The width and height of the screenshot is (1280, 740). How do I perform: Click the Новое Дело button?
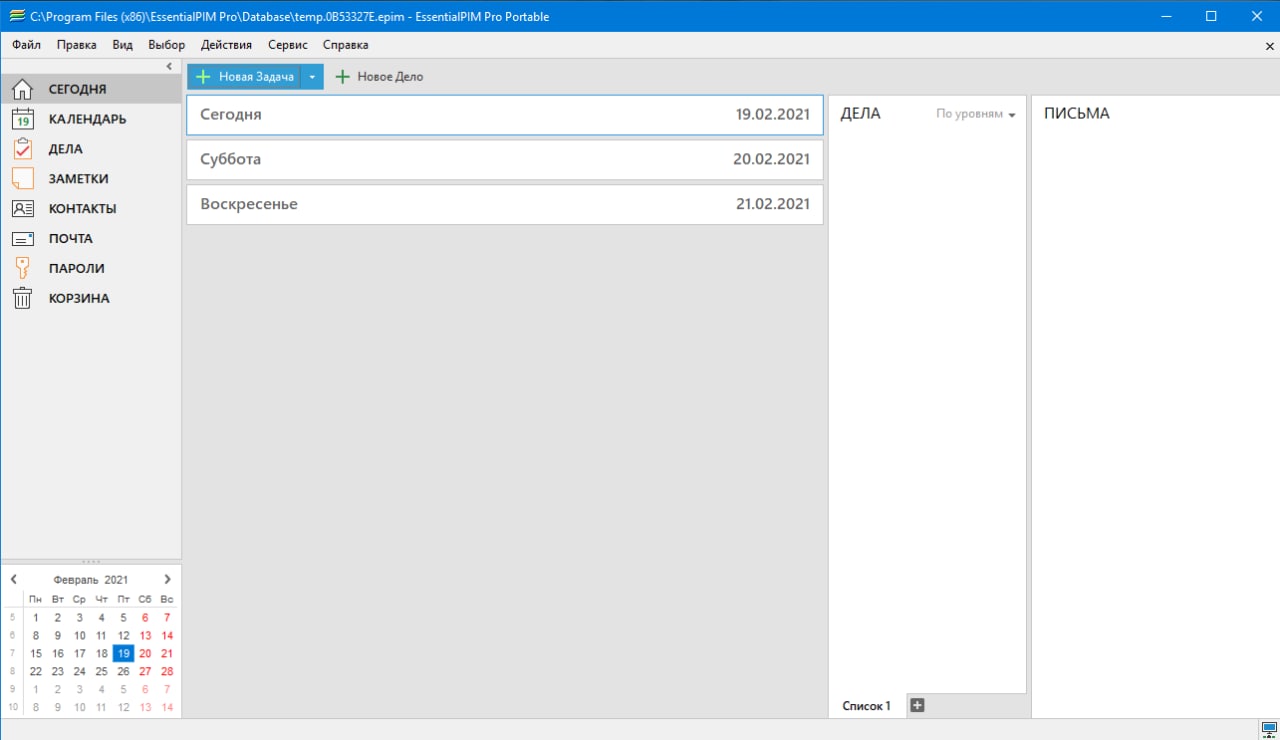coord(379,77)
